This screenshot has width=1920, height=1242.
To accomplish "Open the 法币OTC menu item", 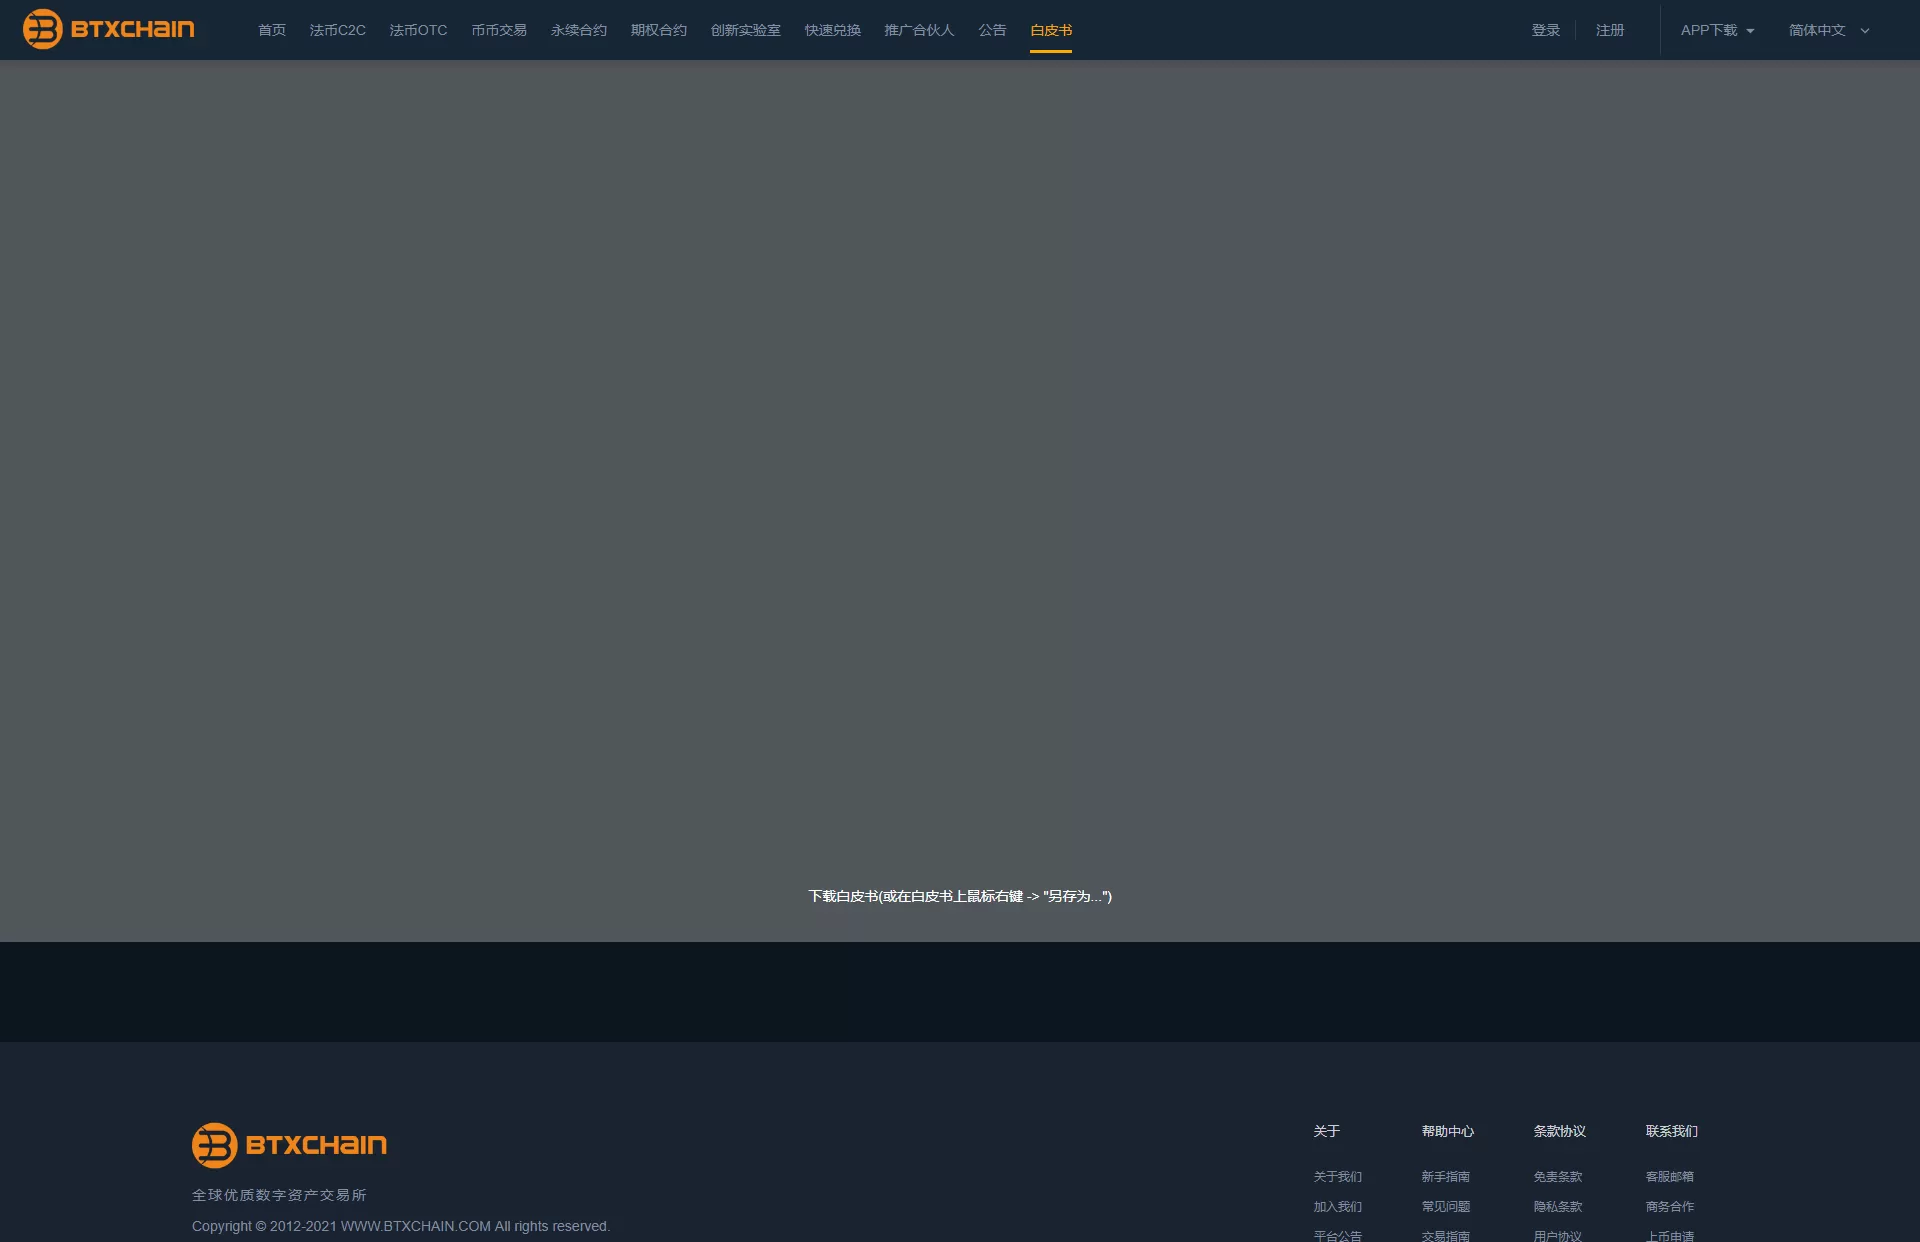I will pyautogui.click(x=418, y=30).
